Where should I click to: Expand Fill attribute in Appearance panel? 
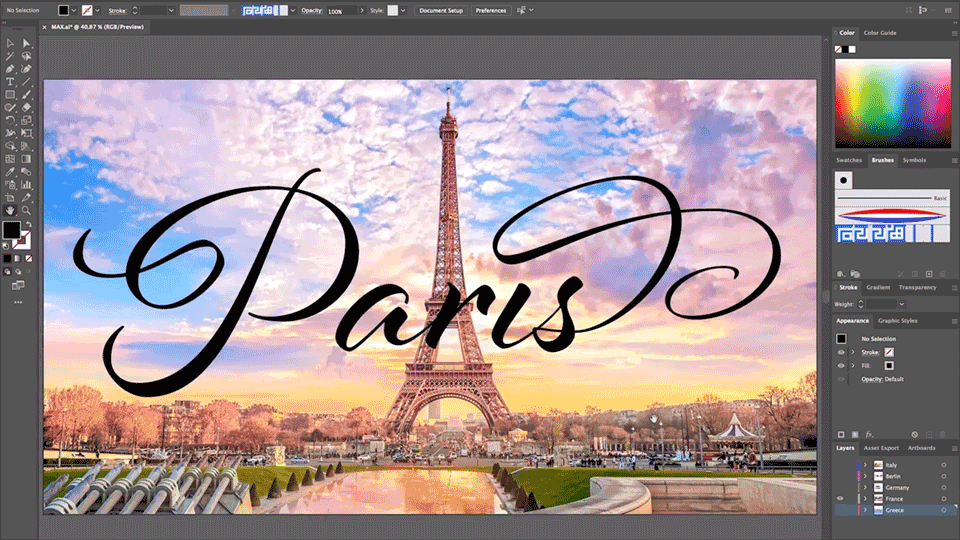[853, 366]
